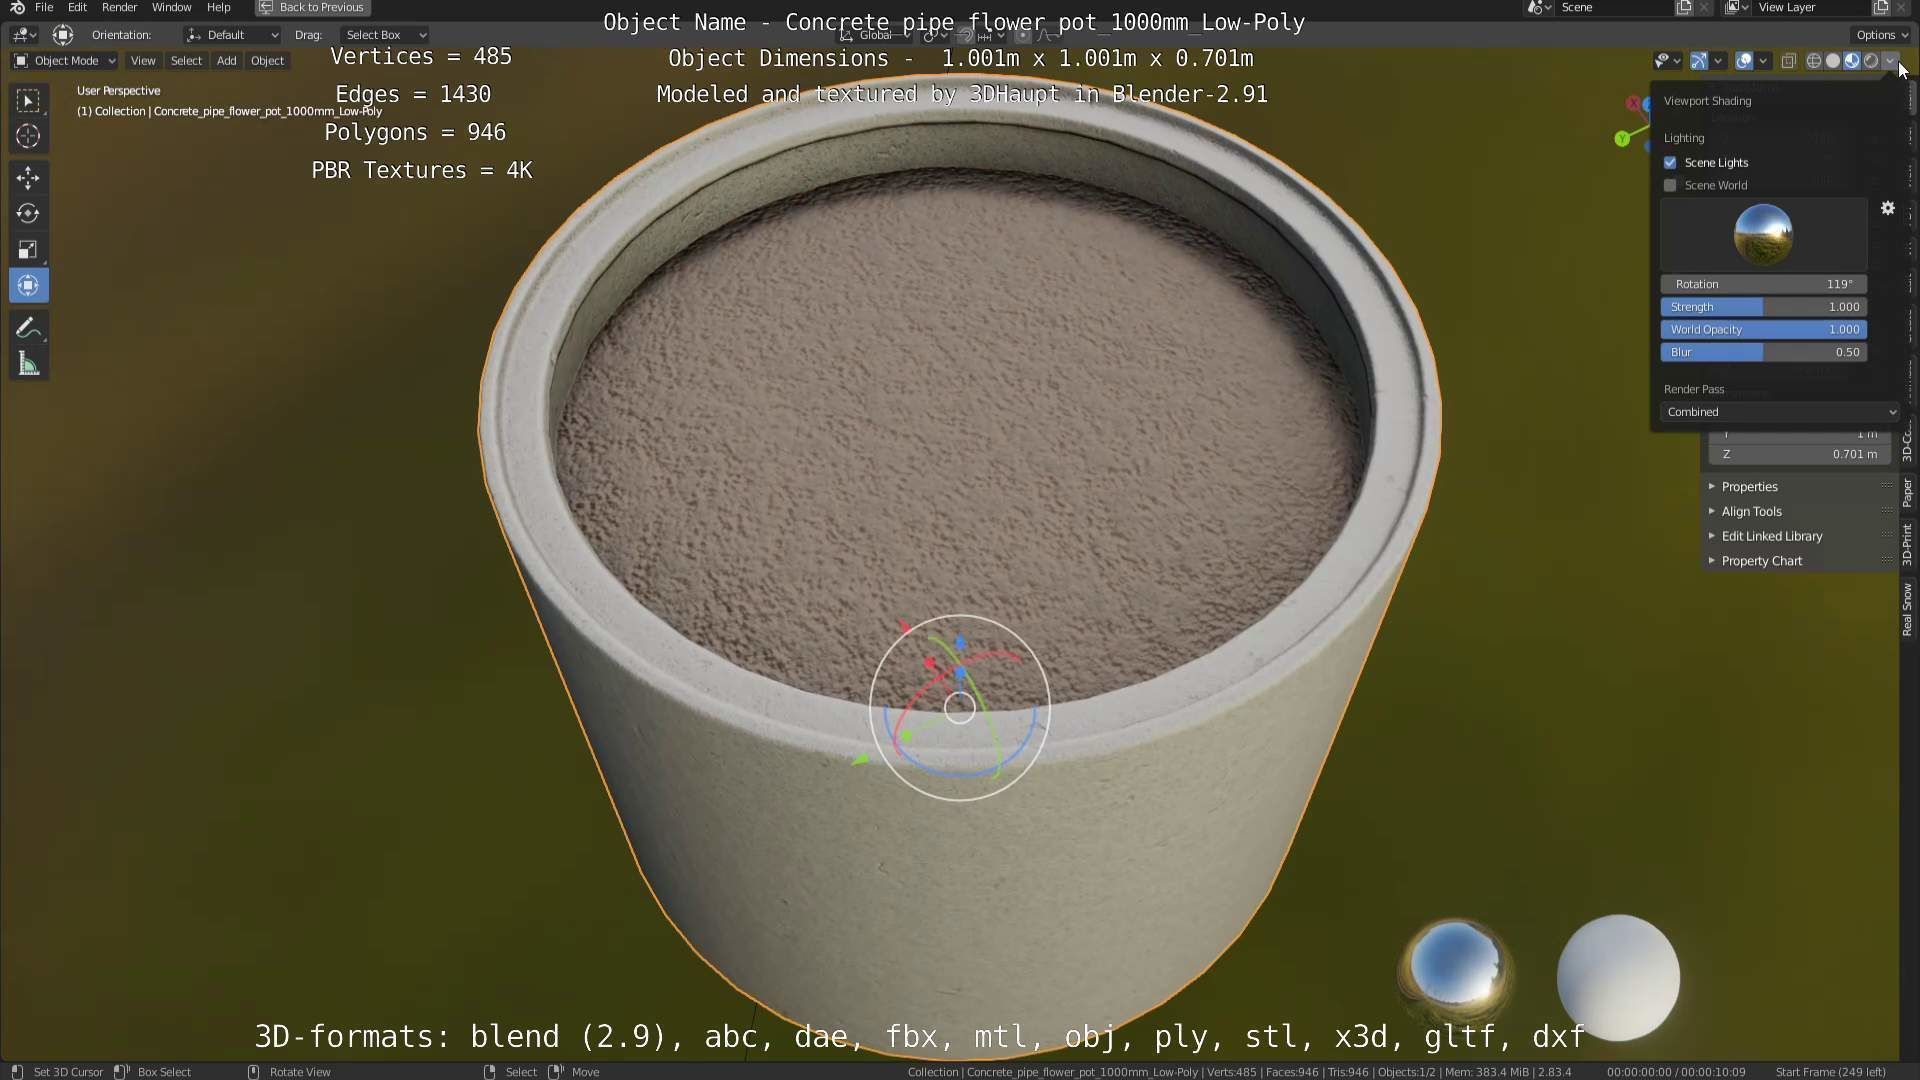
Task: Switch to material preview shading
Action: point(1852,61)
